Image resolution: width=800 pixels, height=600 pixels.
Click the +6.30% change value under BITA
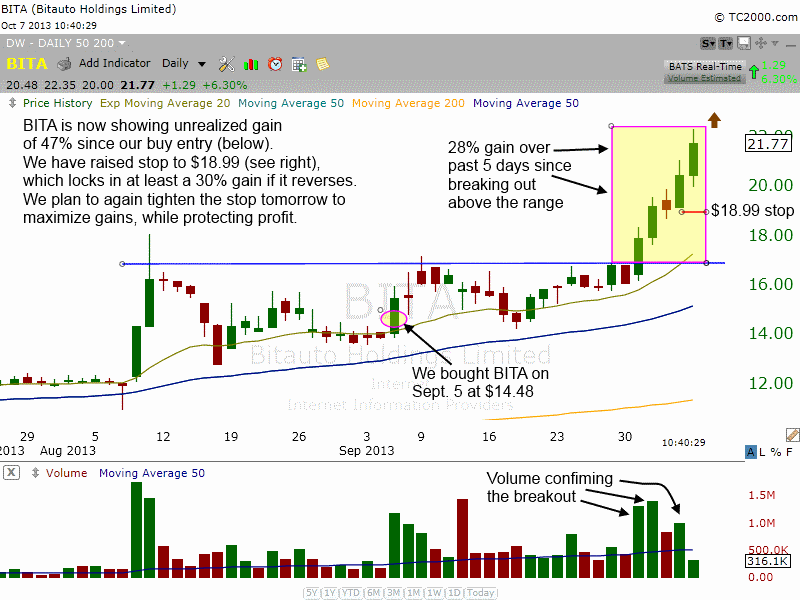click(224, 85)
